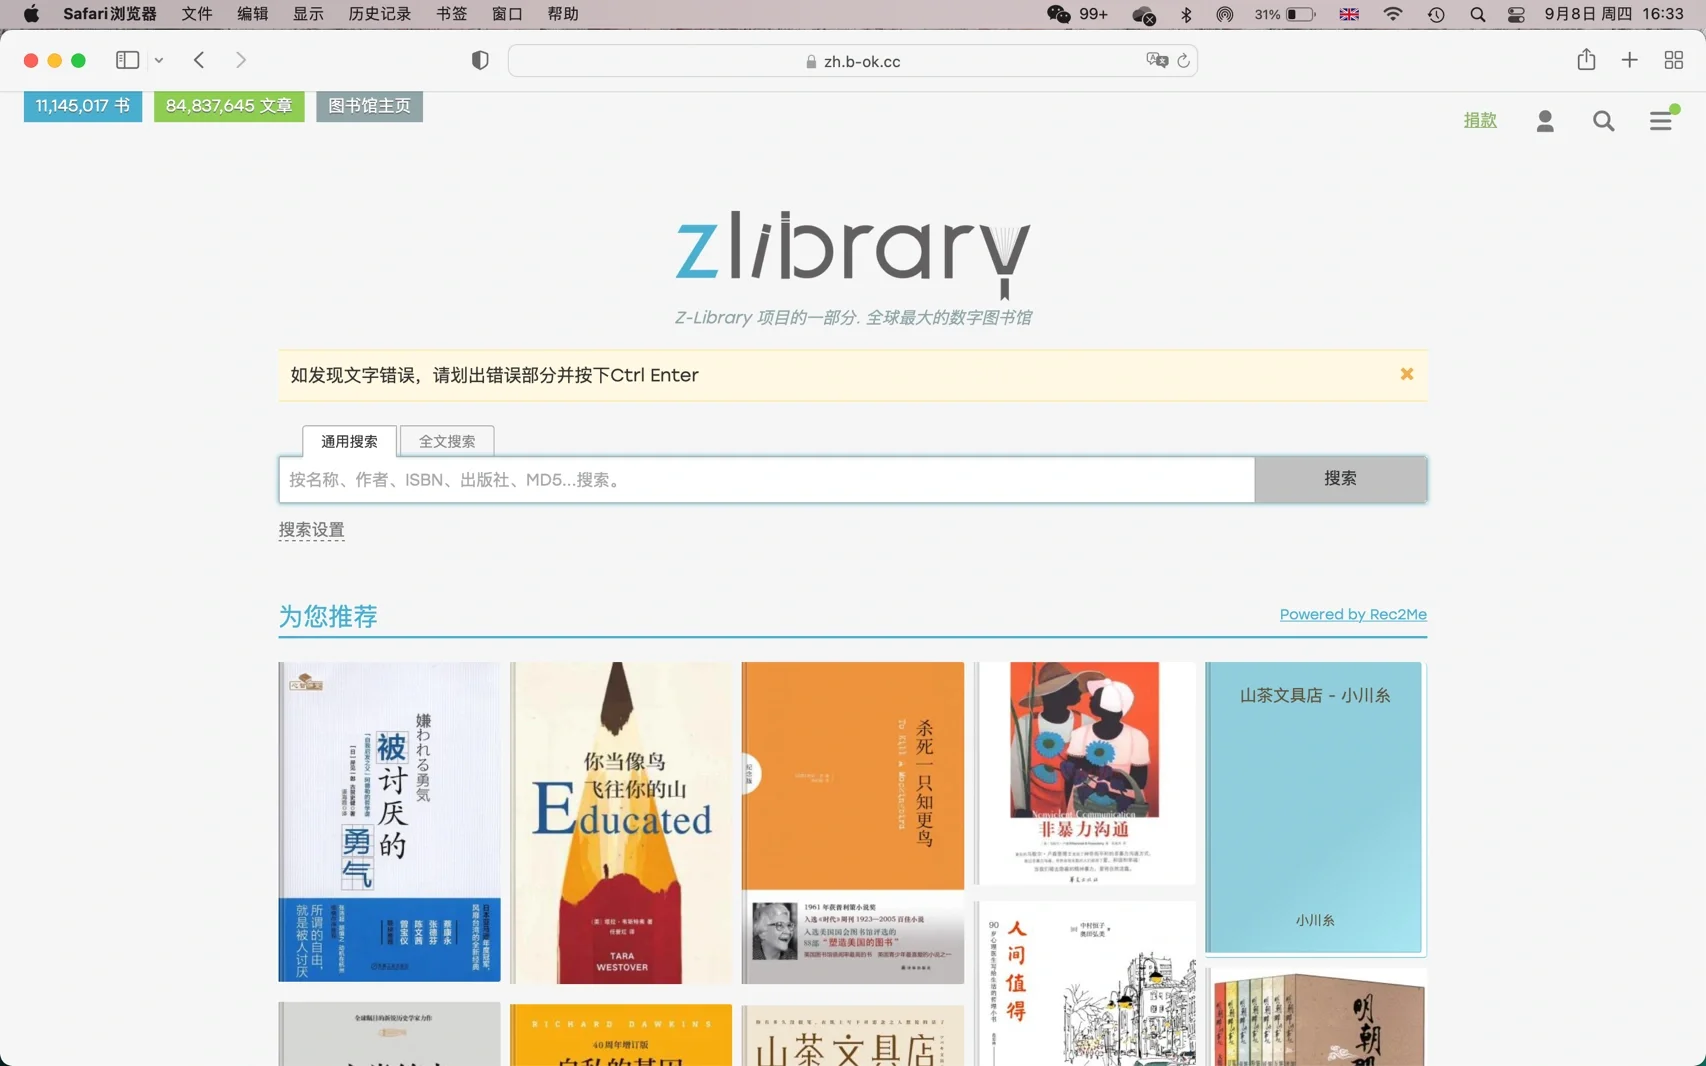Click the header search magnifier icon
Viewport: 1706px width, 1066px height.
point(1604,121)
